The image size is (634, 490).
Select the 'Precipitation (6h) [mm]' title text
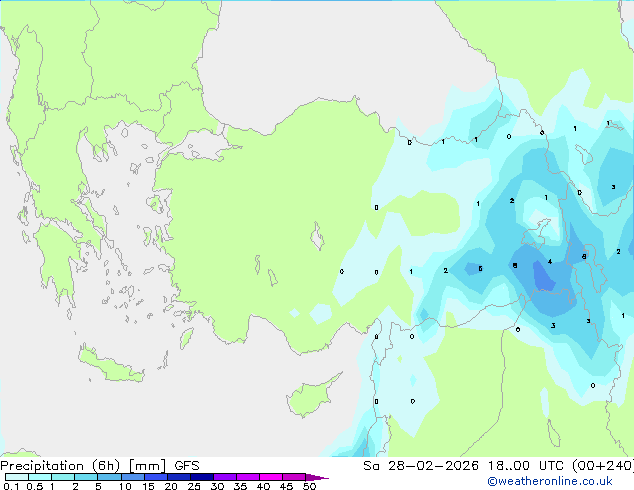(x=83, y=466)
